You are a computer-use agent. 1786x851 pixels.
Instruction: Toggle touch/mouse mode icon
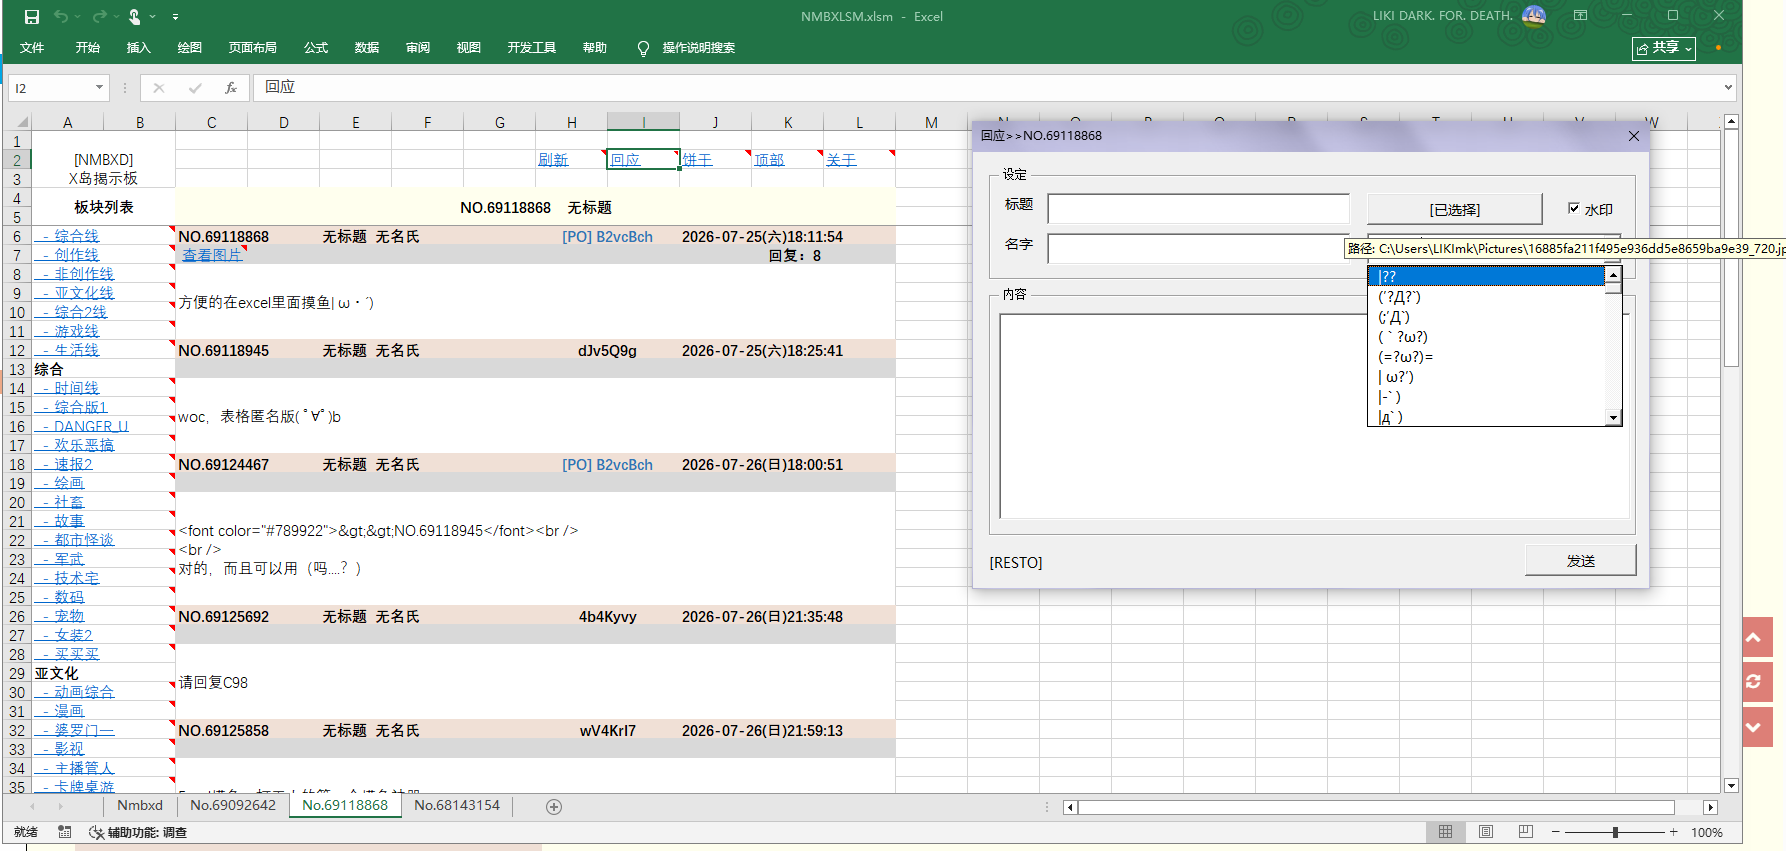pyautogui.click(x=135, y=17)
